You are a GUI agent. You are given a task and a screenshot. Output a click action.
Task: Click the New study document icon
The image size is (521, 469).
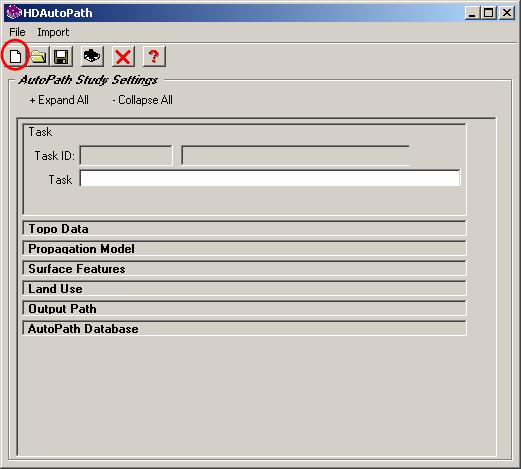click(15, 56)
